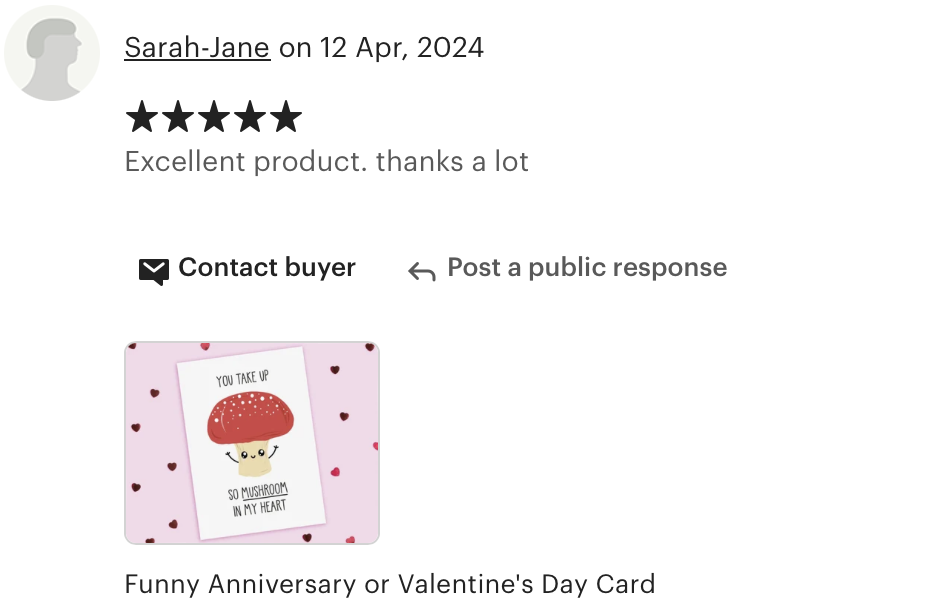Open Funny Anniversary or Valentine's Day Card title
The width and height of the screenshot is (946, 614).
pos(390,584)
